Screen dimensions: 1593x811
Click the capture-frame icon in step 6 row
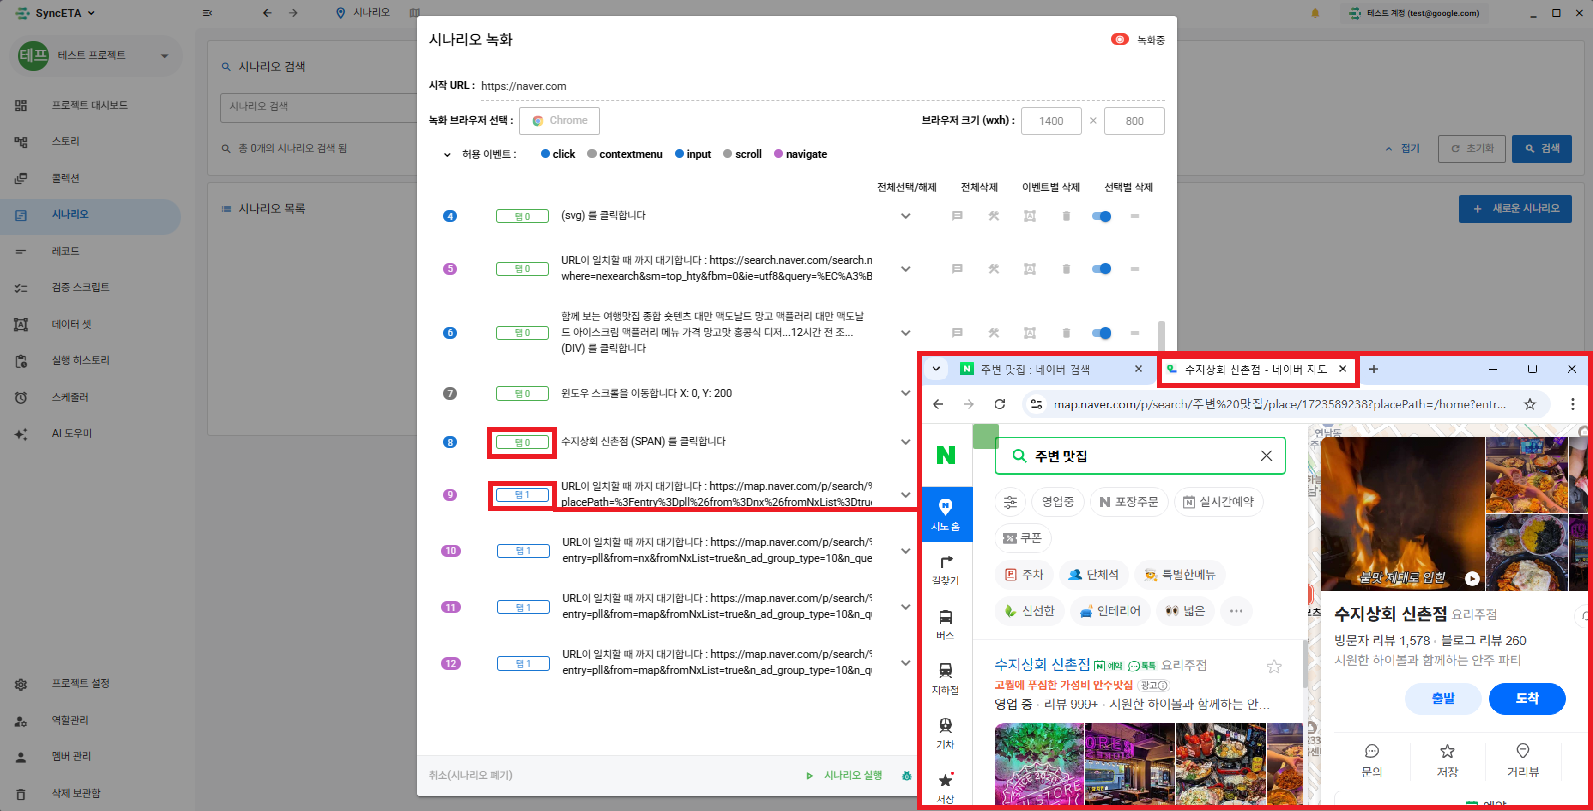pos(1030,333)
